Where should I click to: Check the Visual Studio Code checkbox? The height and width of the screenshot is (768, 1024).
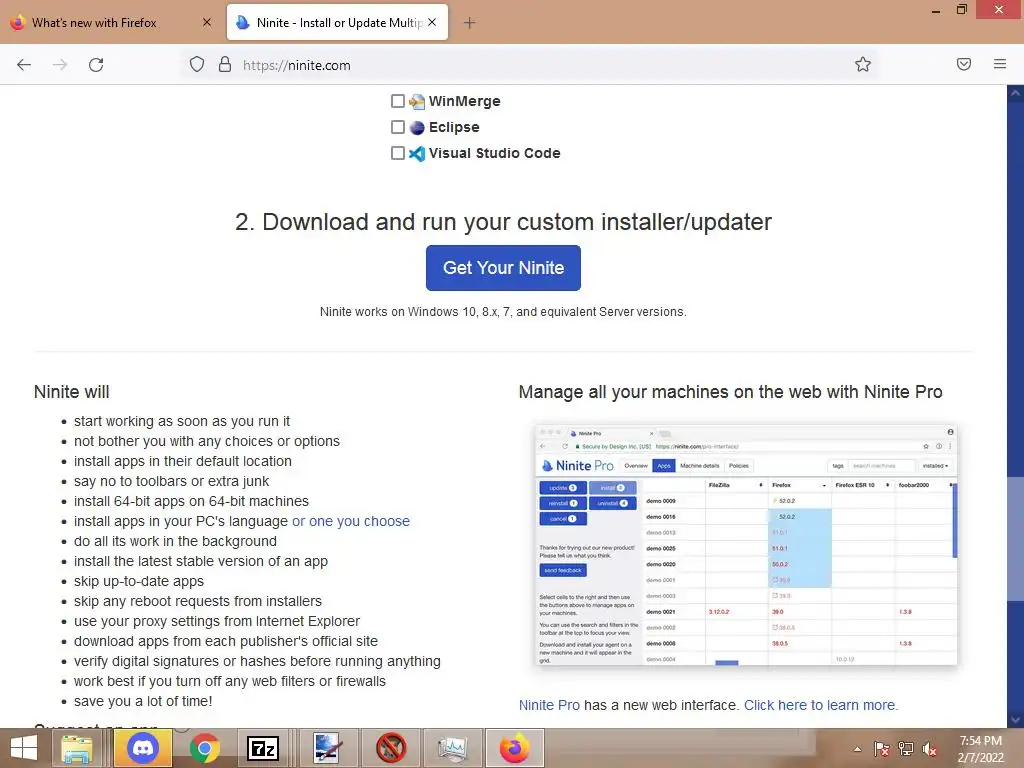pos(397,153)
